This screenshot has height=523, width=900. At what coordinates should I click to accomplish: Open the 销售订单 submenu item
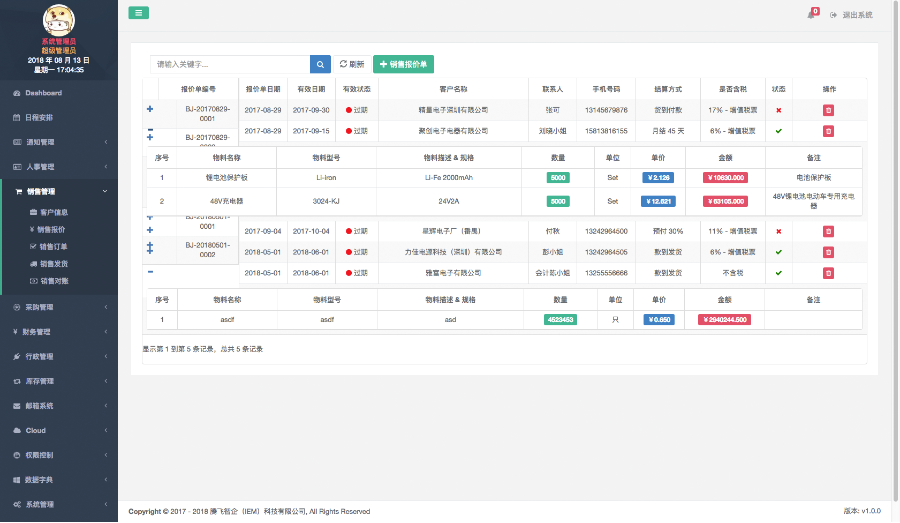pyautogui.click(x=54, y=246)
